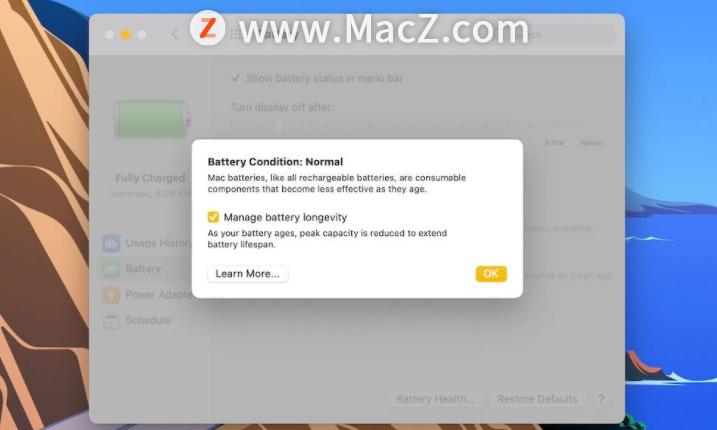Click the Power Adapter lightning icon
The image size is (717, 430).
point(111,295)
